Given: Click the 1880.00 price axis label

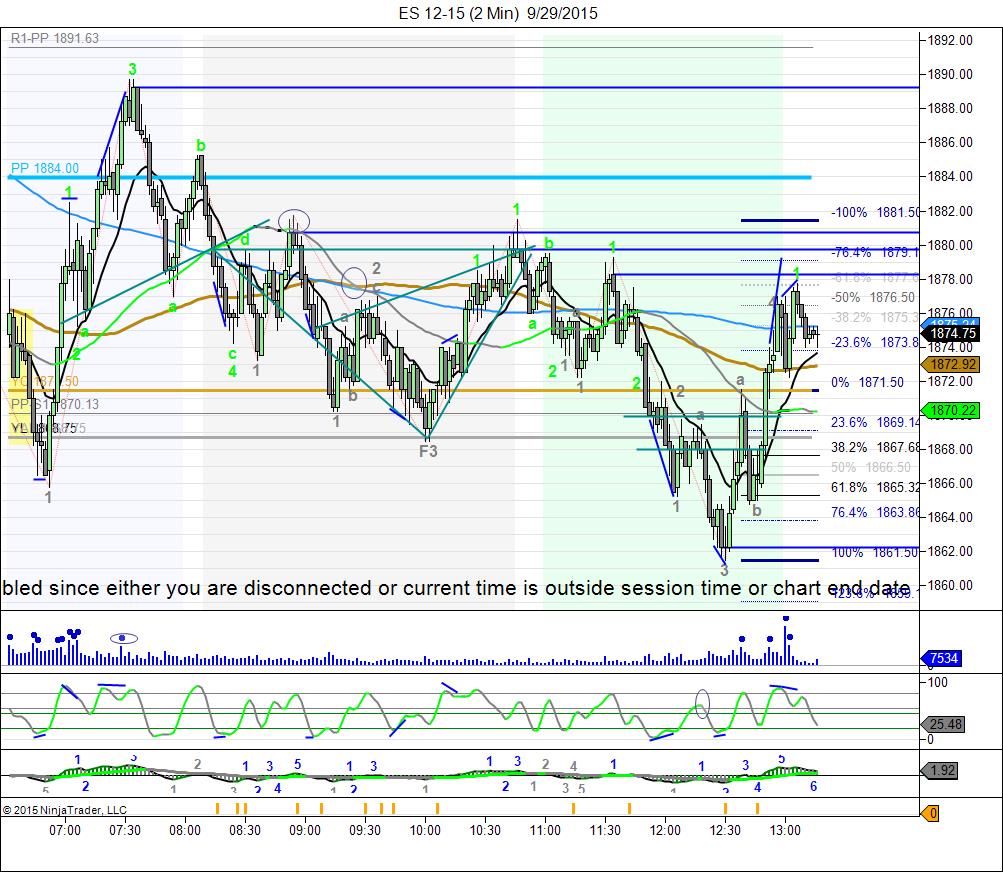Looking at the screenshot, I should [x=950, y=245].
